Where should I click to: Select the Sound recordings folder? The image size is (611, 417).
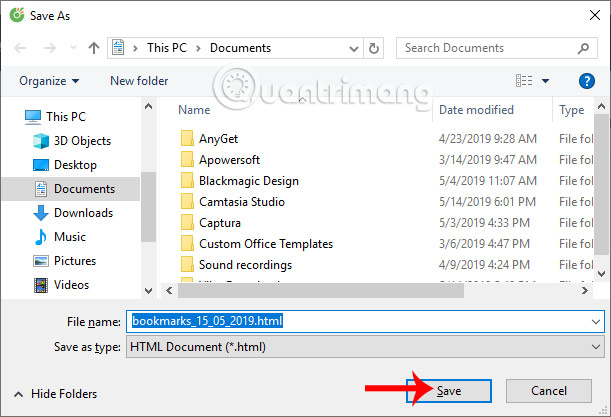tap(245, 265)
